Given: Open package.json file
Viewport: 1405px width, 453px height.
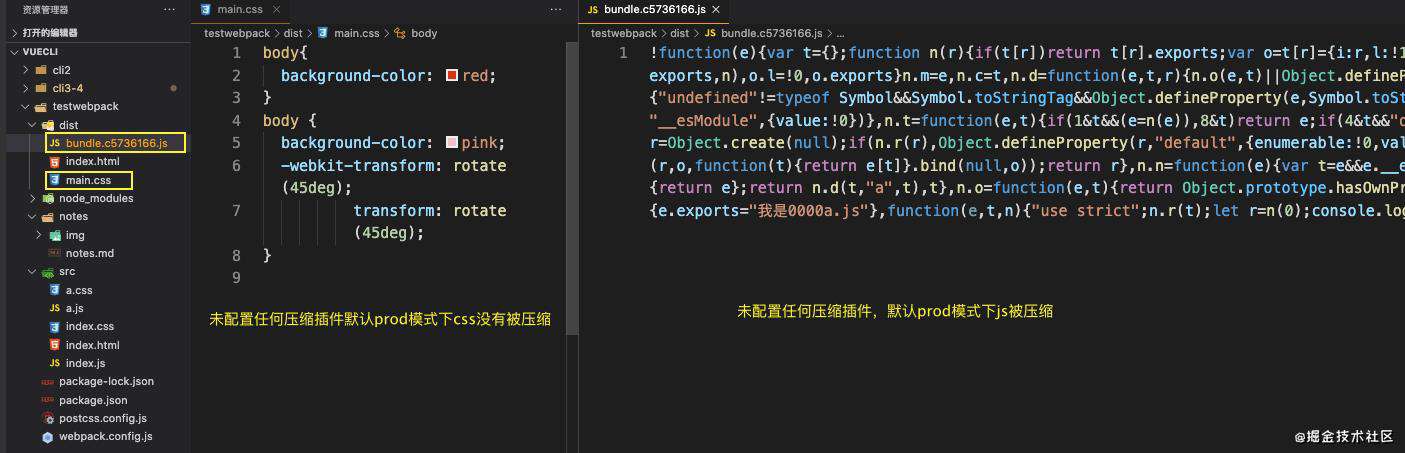Looking at the screenshot, I should (93, 400).
